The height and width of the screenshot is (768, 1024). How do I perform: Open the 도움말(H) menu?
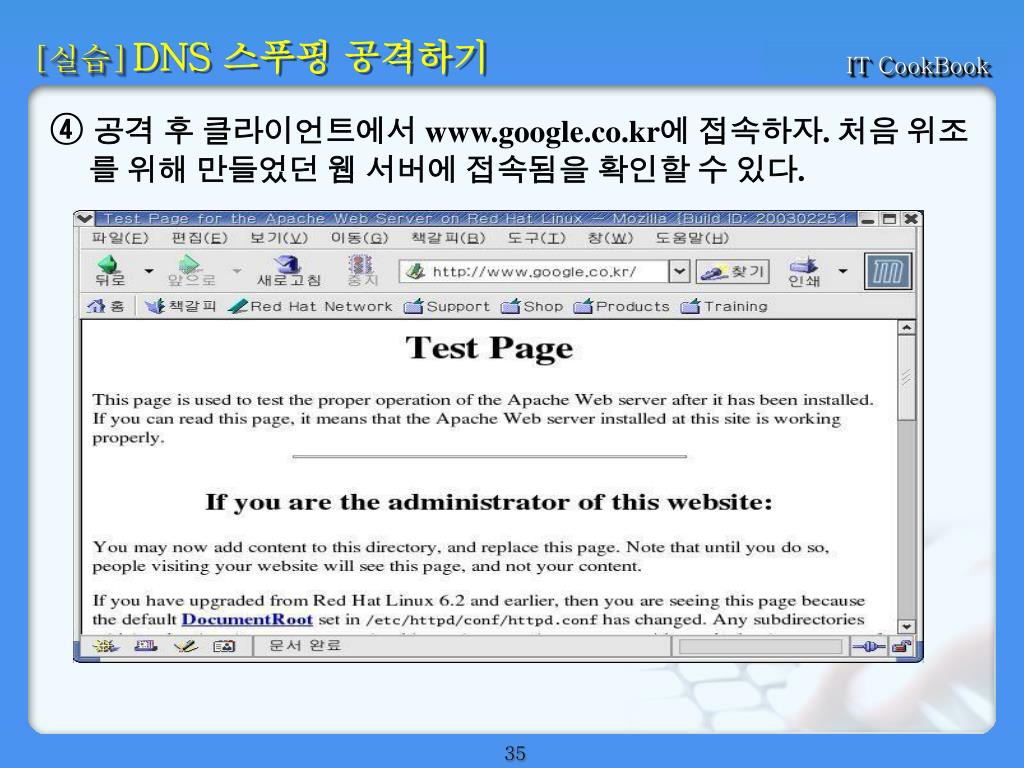point(692,238)
